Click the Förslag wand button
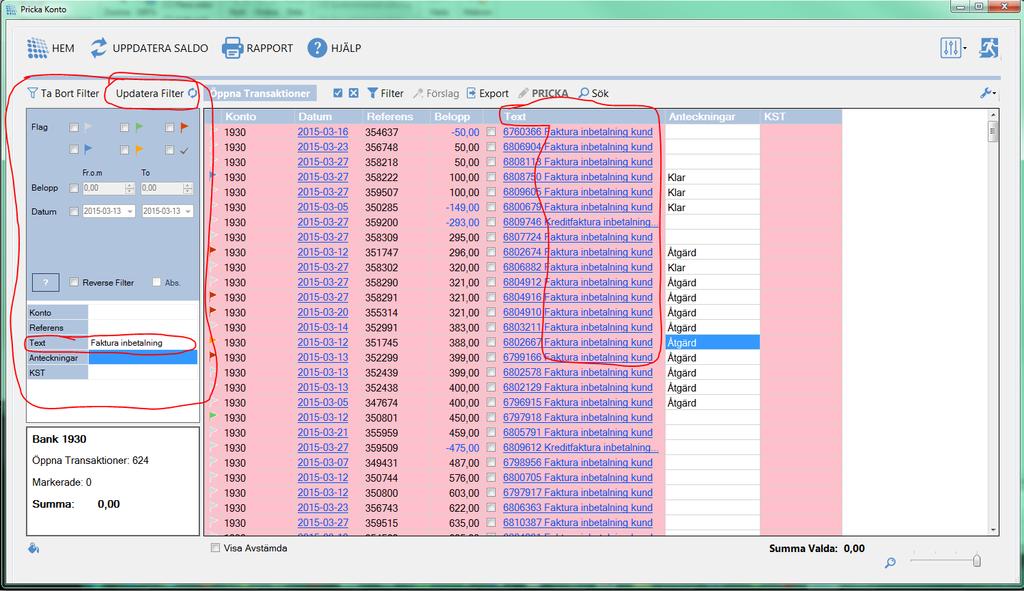 [x=436, y=93]
